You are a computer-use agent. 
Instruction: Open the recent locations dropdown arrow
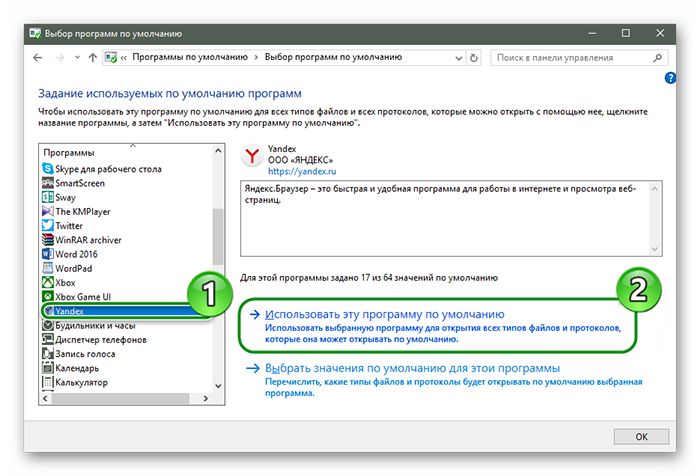click(x=77, y=58)
